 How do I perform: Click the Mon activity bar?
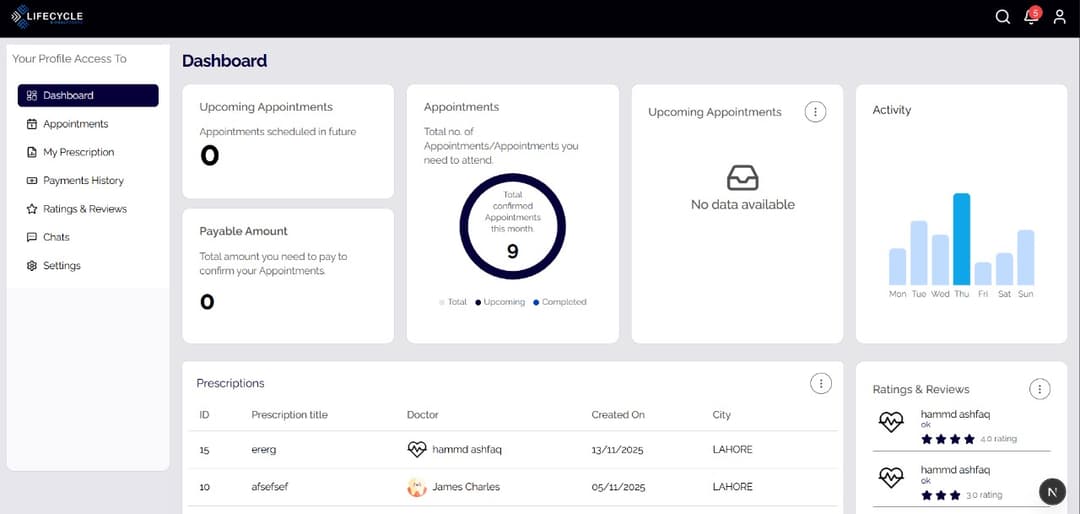pyautogui.click(x=897, y=267)
